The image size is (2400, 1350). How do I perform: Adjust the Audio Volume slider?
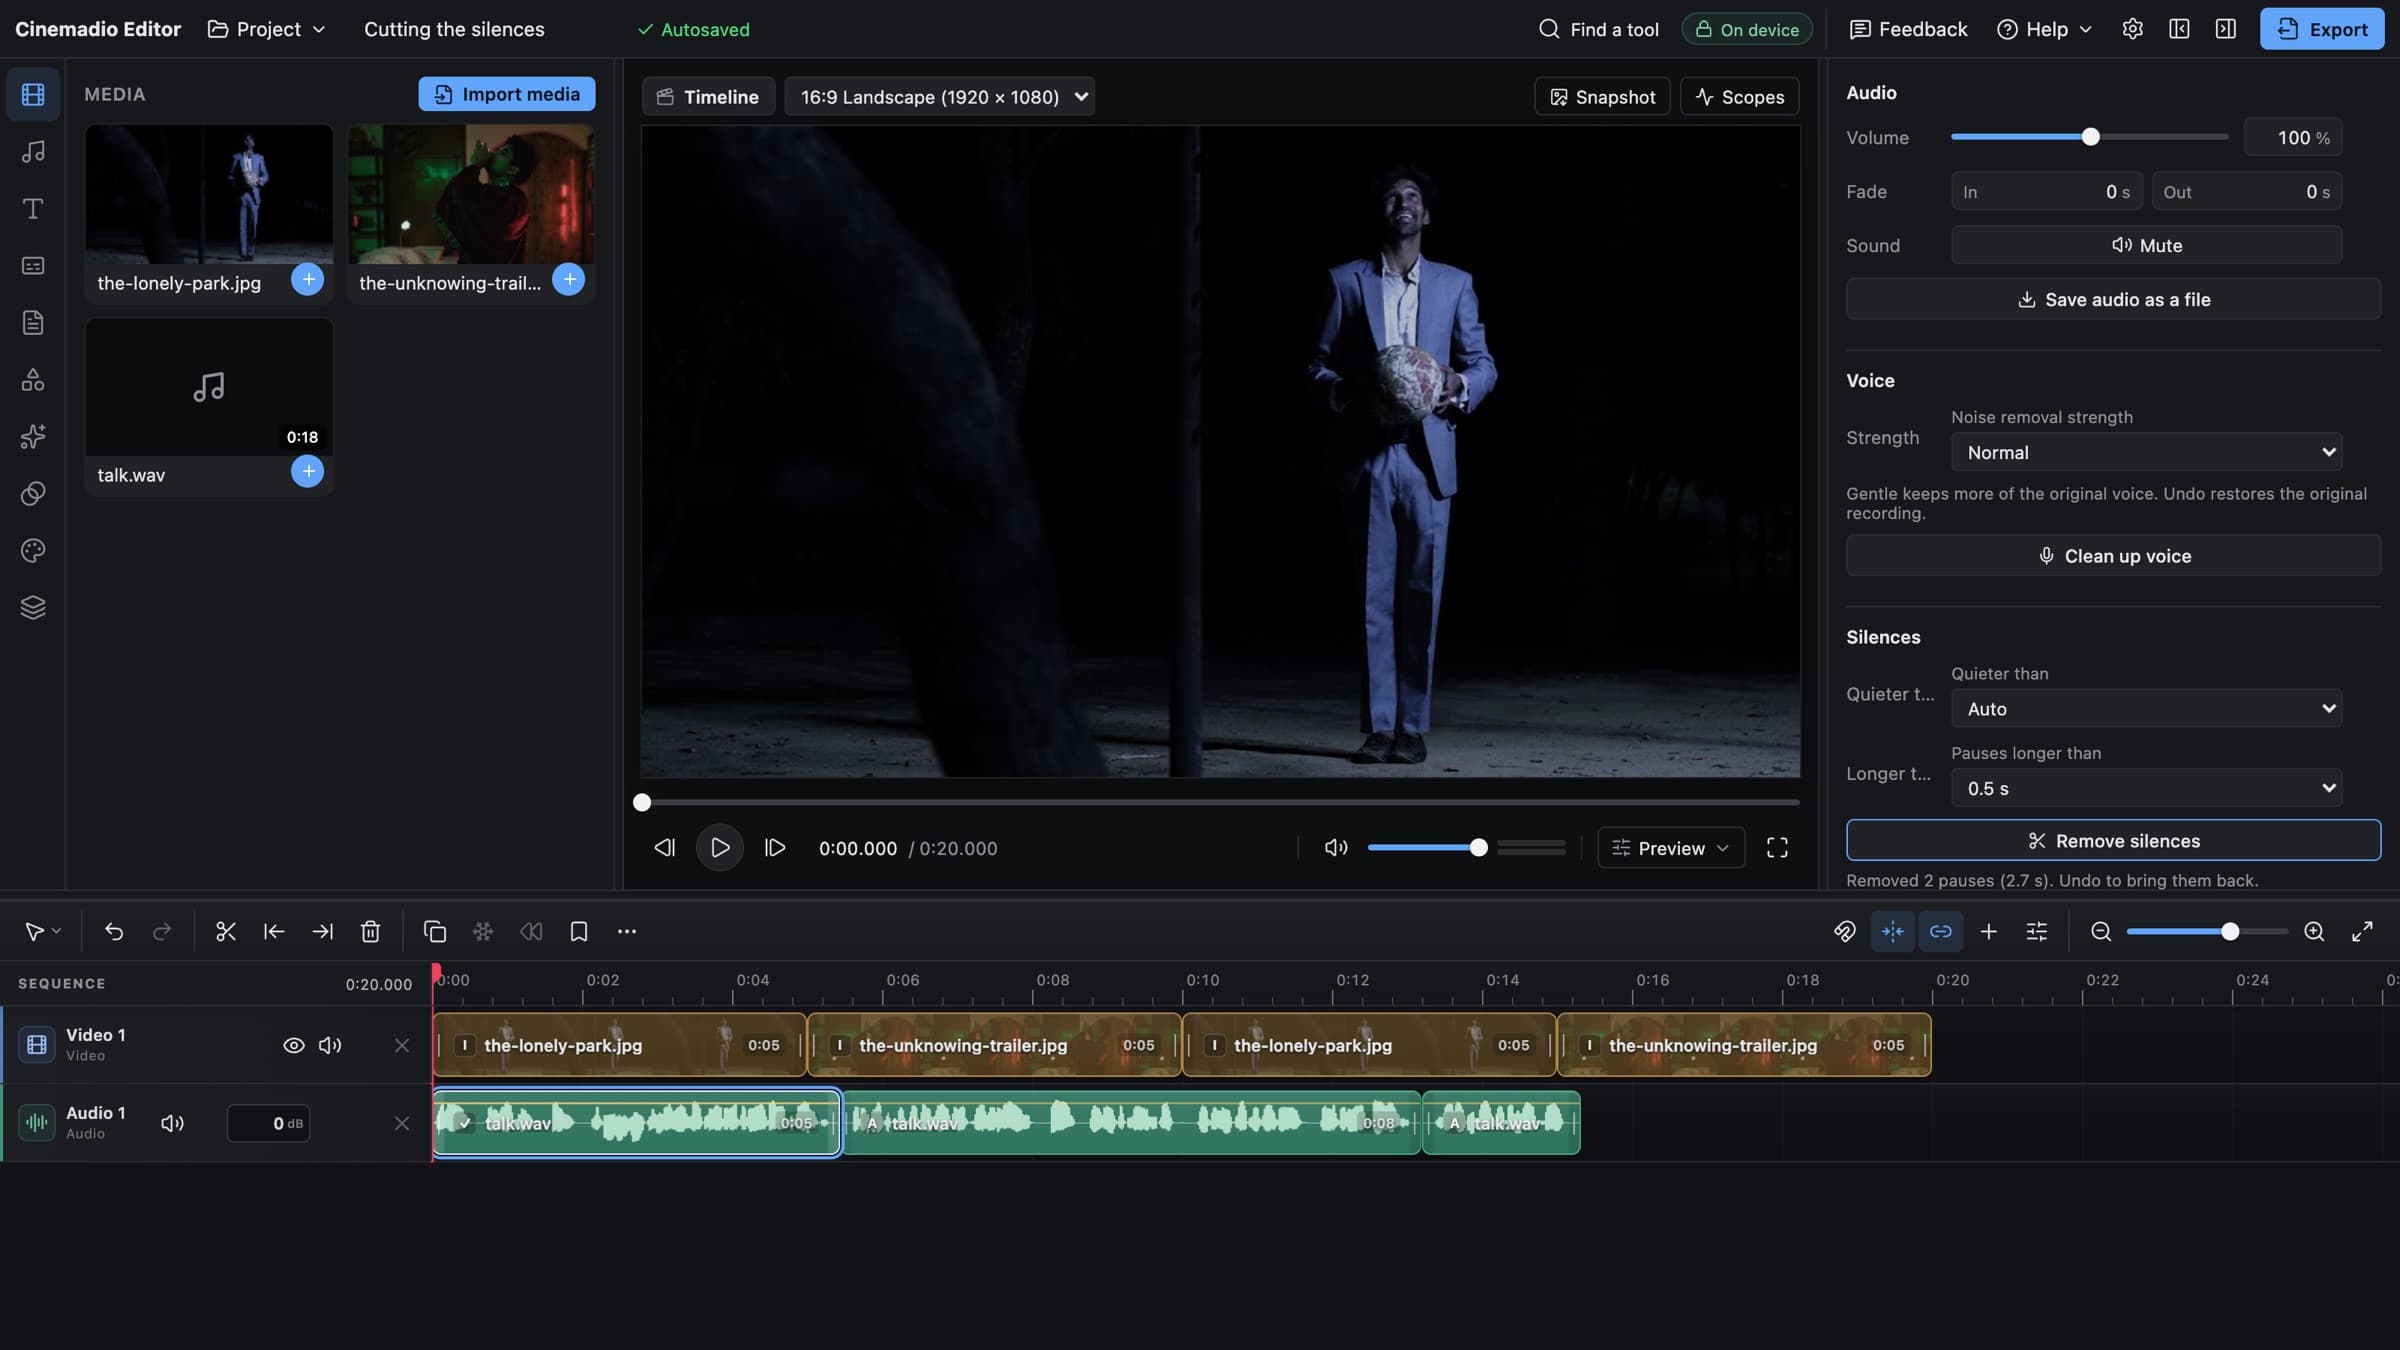(x=2090, y=137)
